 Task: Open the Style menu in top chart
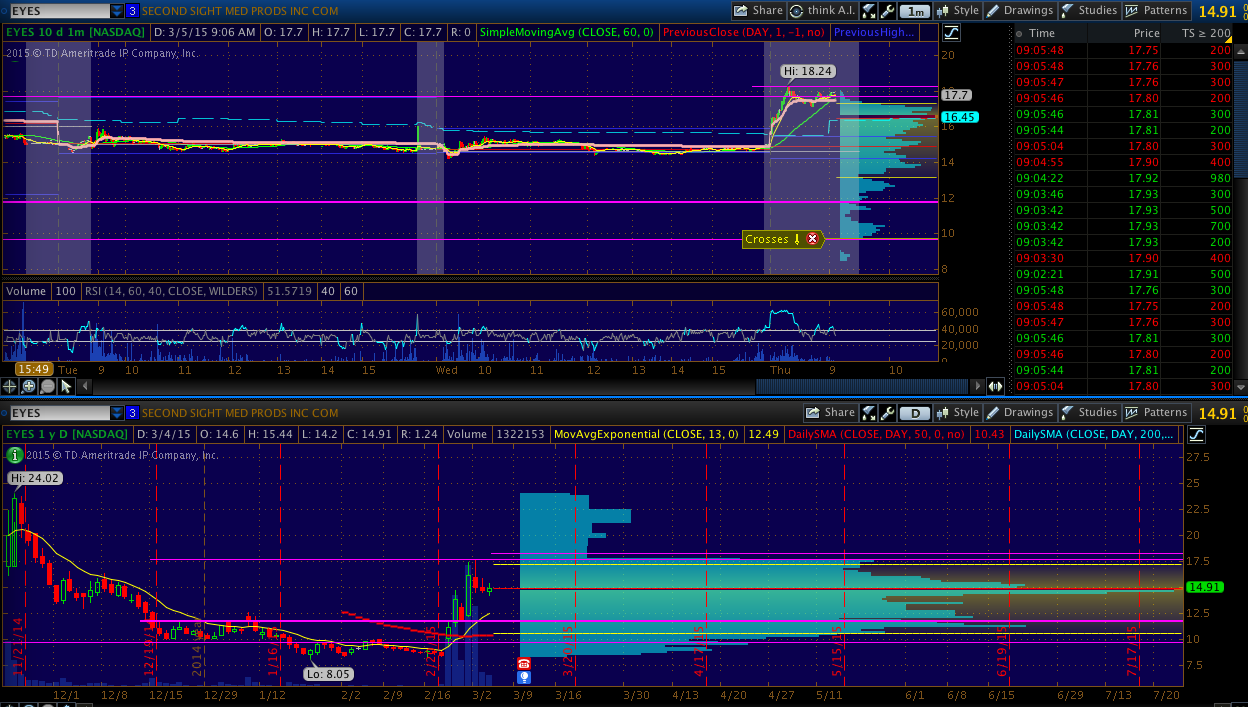(x=957, y=11)
